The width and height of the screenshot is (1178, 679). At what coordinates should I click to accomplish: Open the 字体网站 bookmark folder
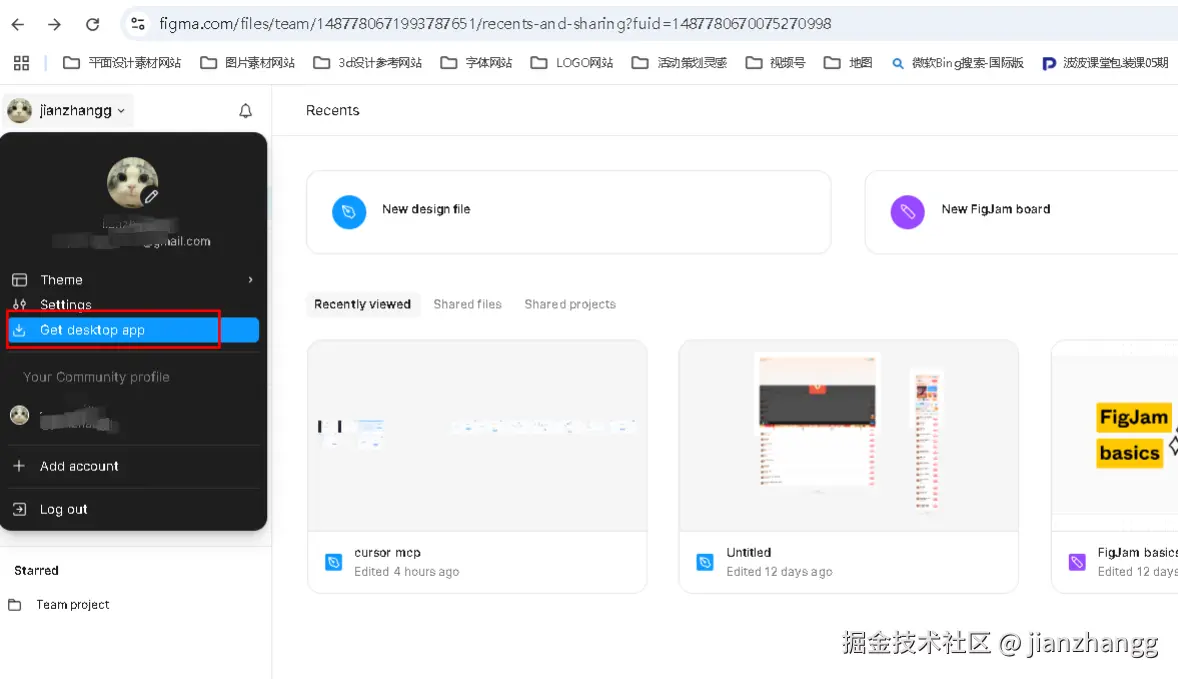(x=476, y=63)
